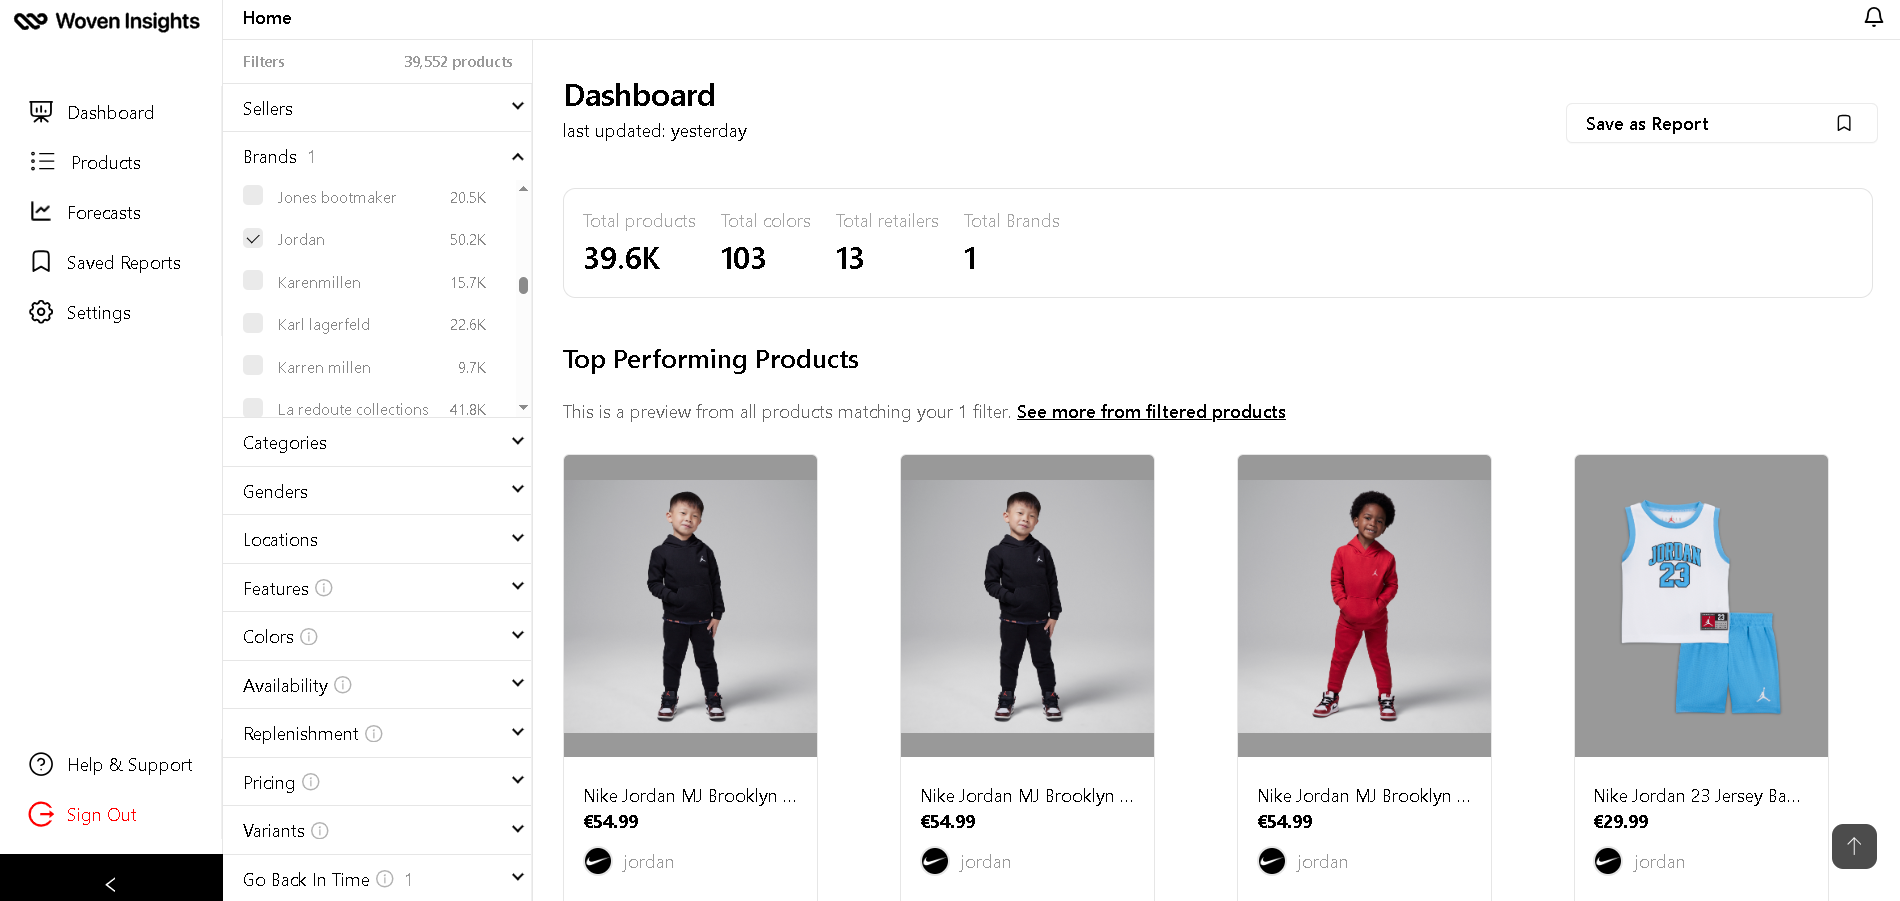Click the scroll-to-top arrow button
The width and height of the screenshot is (1900, 901).
click(1854, 846)
